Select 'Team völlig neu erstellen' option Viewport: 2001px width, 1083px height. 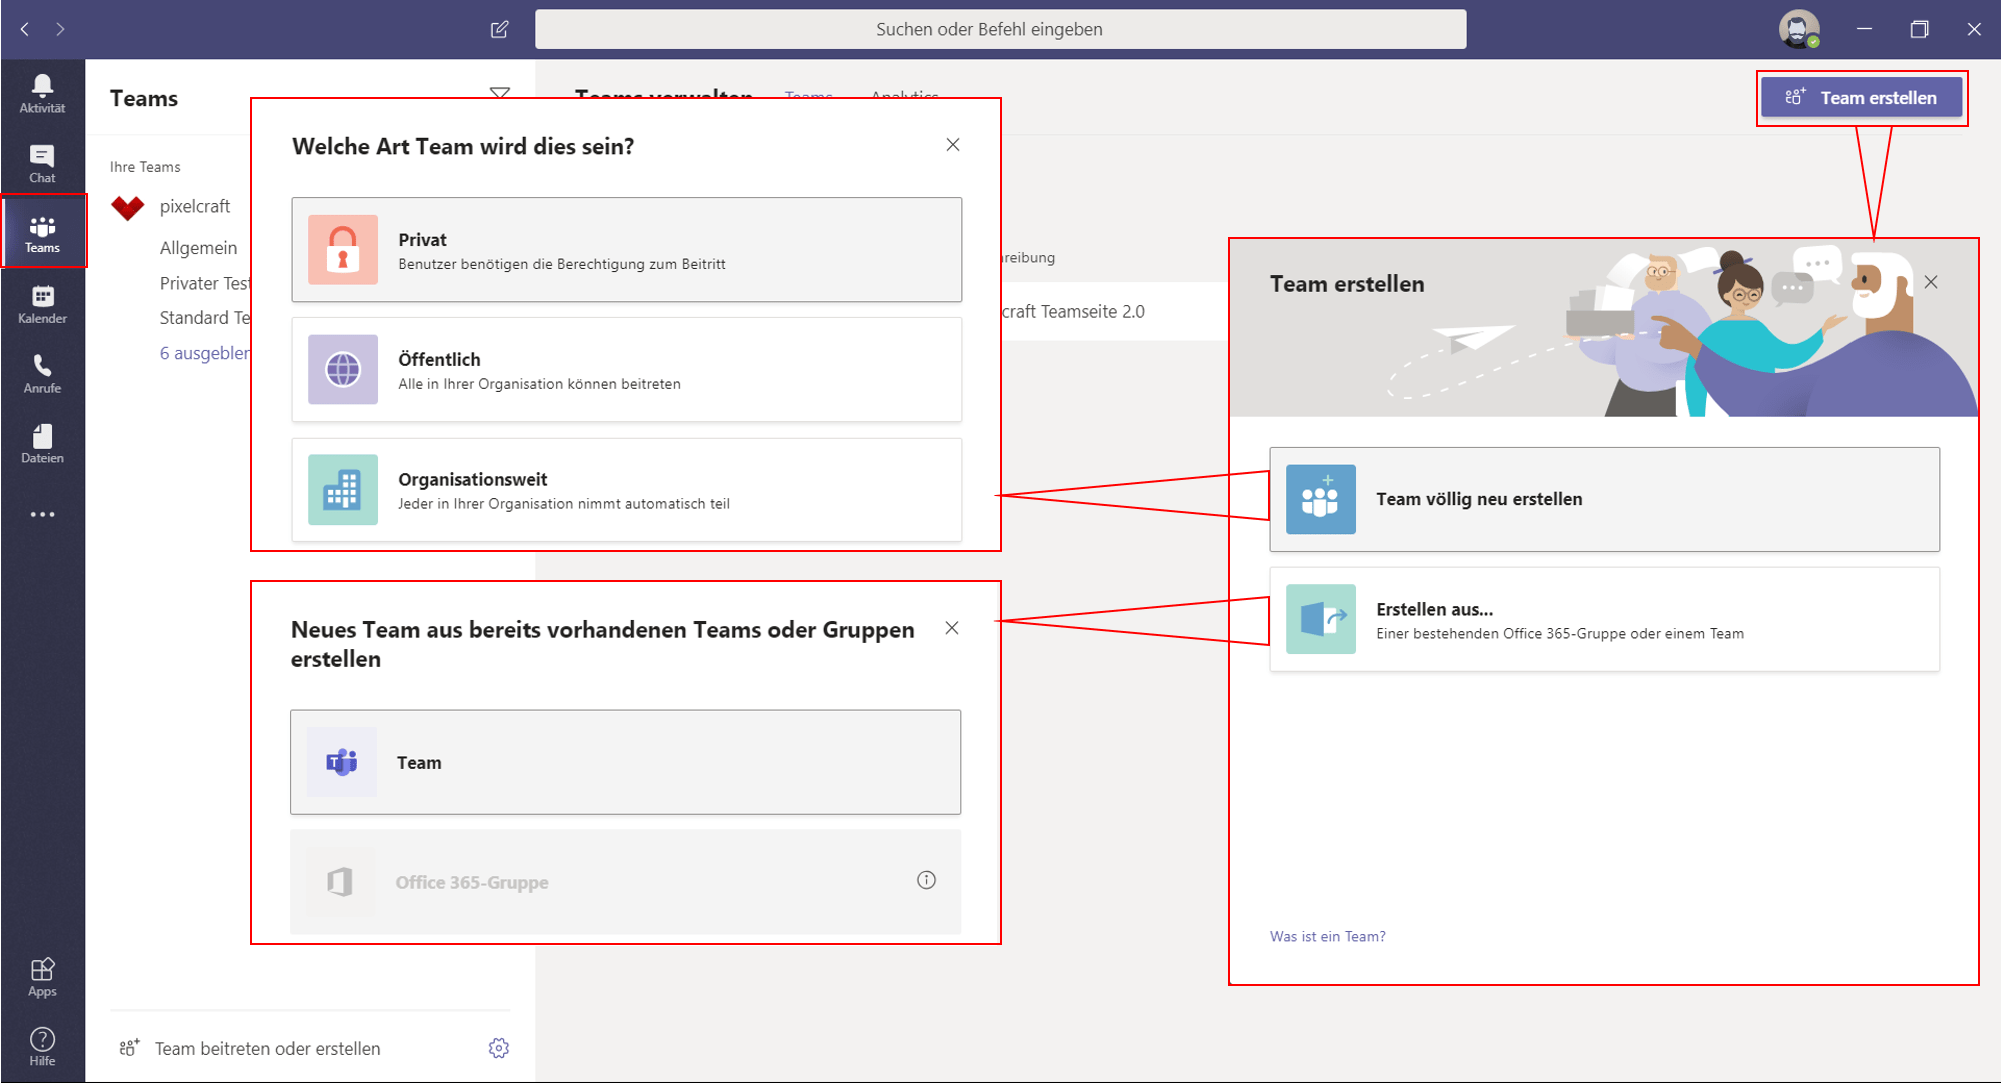tap(1605, 499)
